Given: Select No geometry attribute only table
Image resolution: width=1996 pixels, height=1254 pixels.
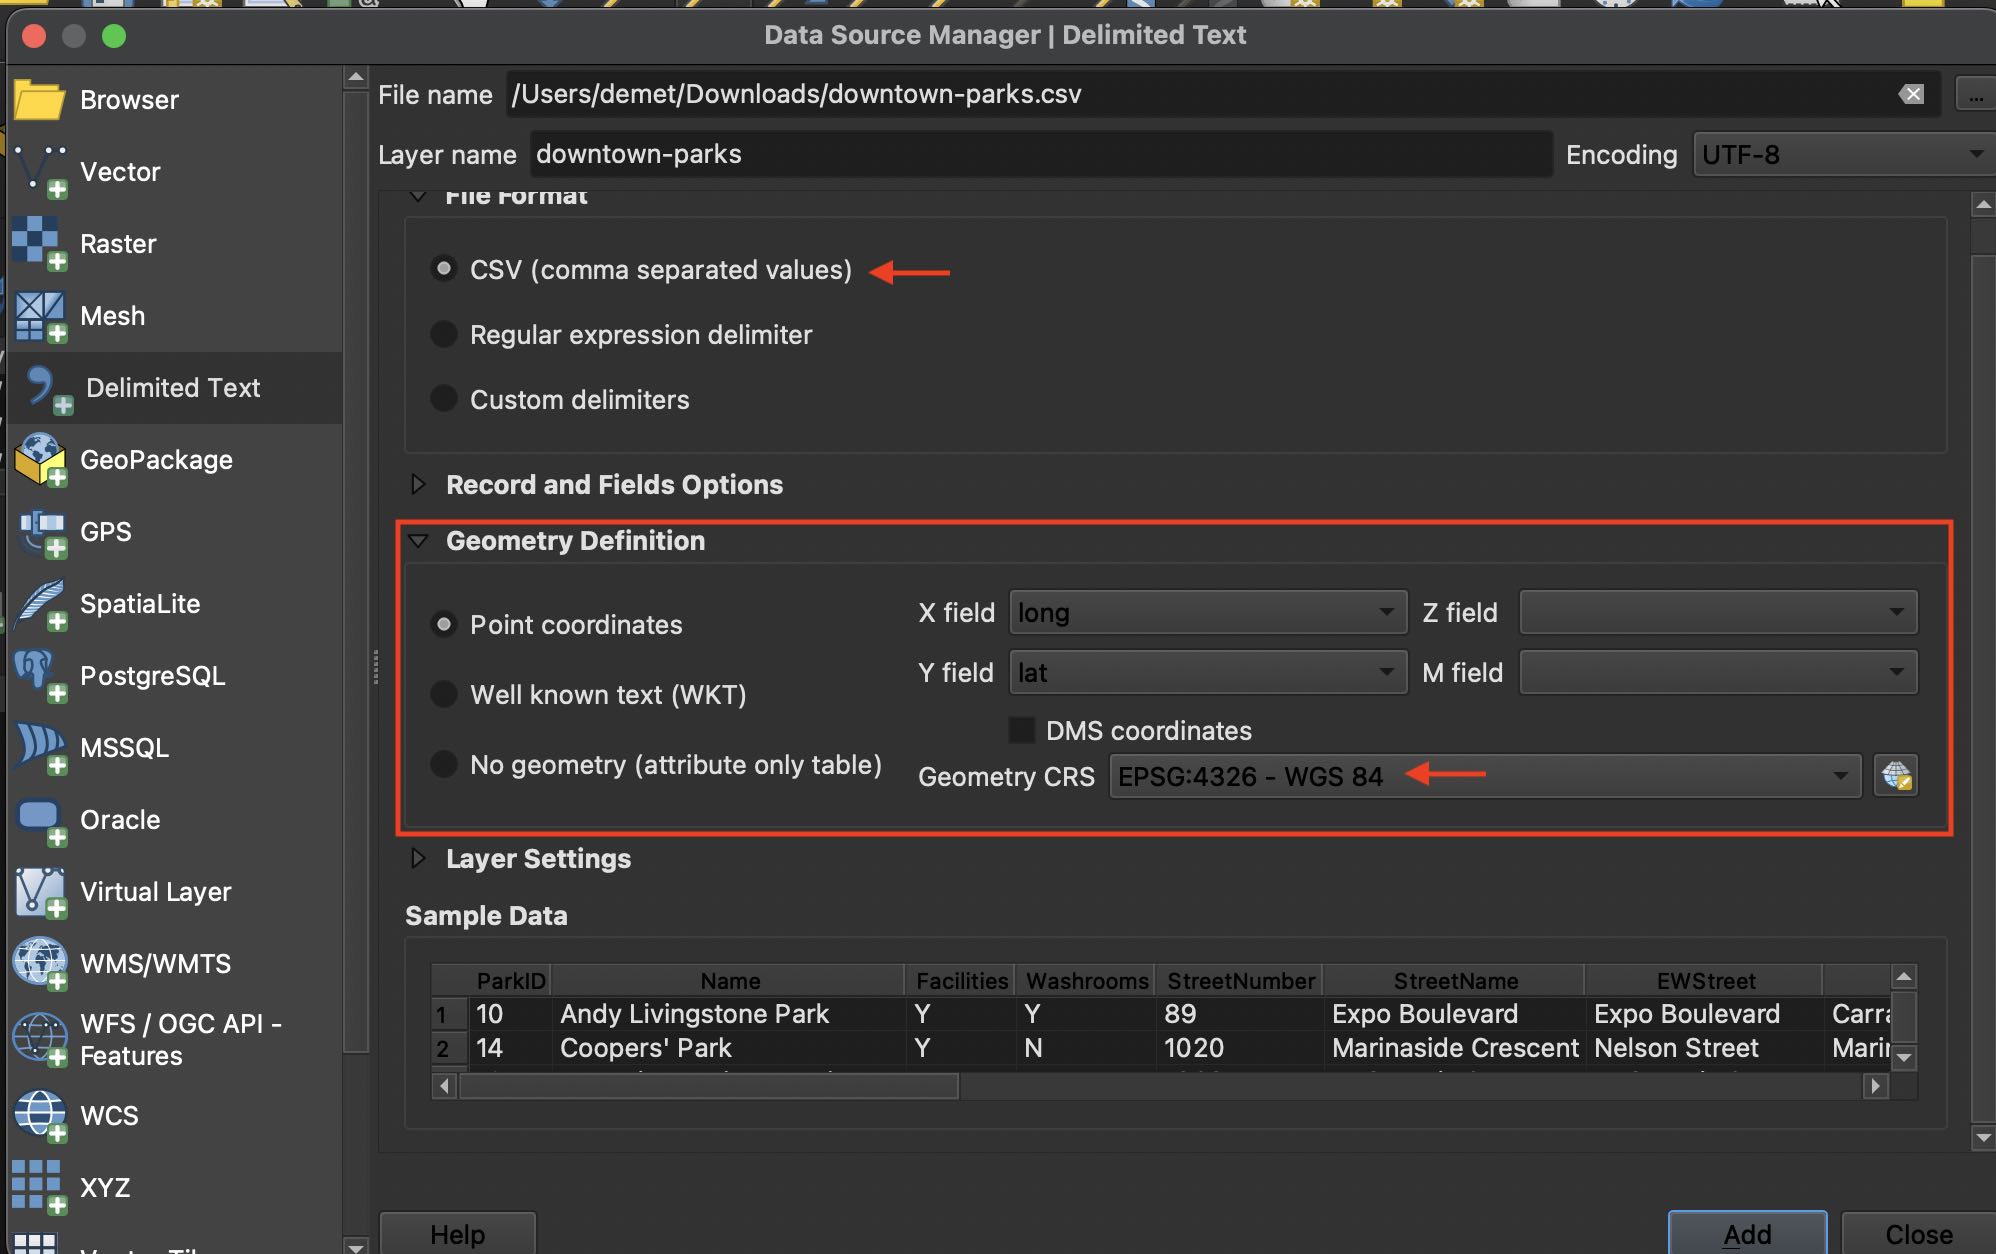Looking at the screenshot, I should [x=444, y=764].
